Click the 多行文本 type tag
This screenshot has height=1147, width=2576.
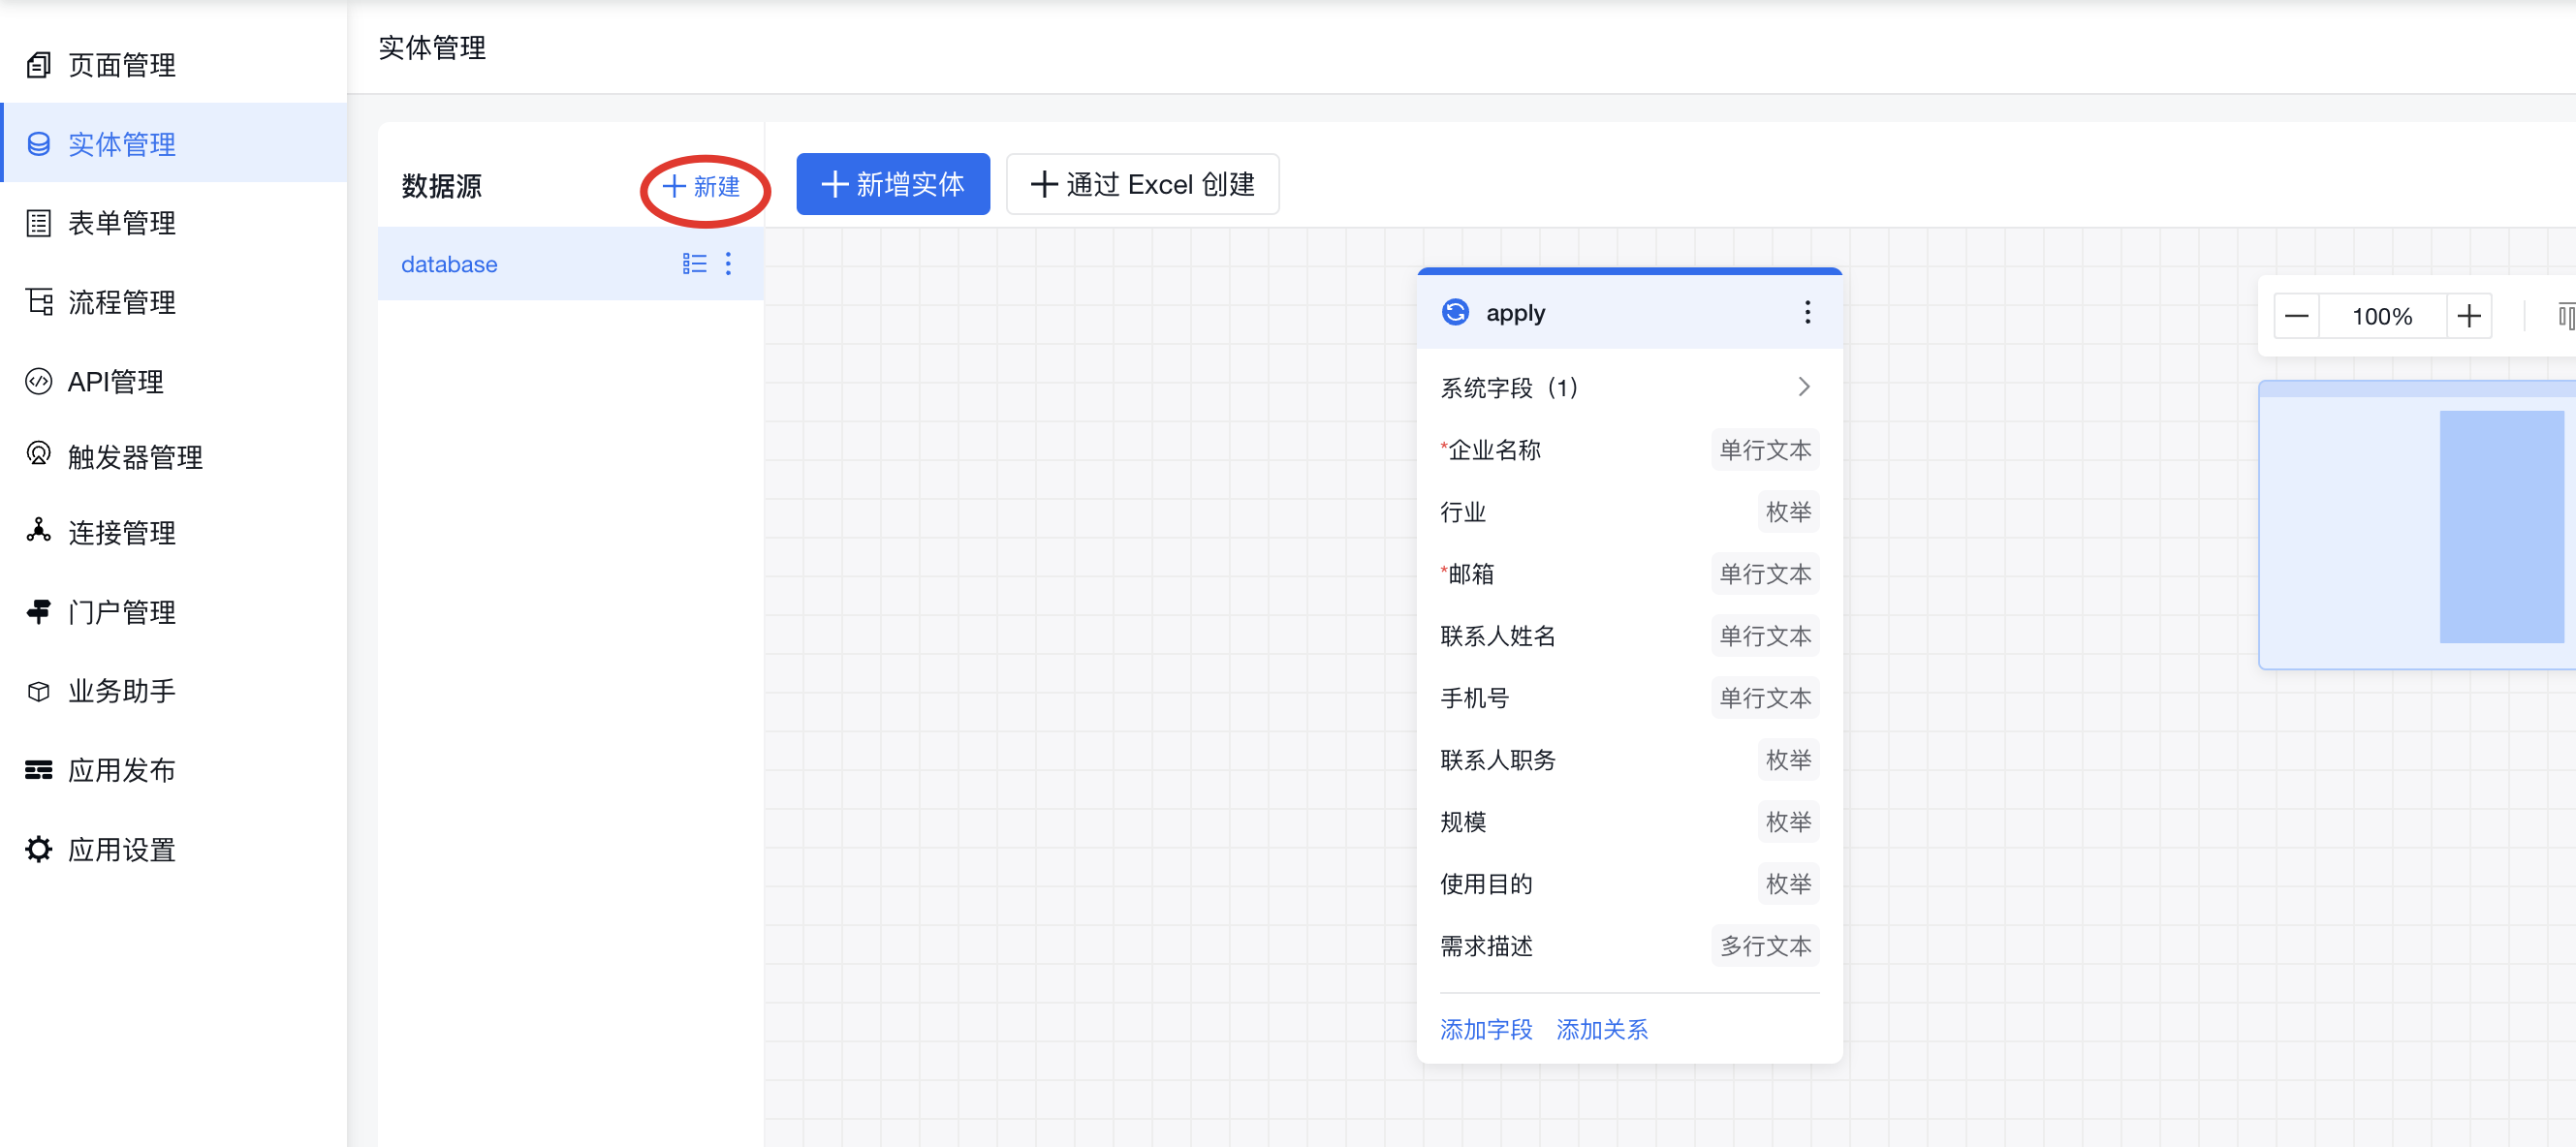coord(1765,946)
